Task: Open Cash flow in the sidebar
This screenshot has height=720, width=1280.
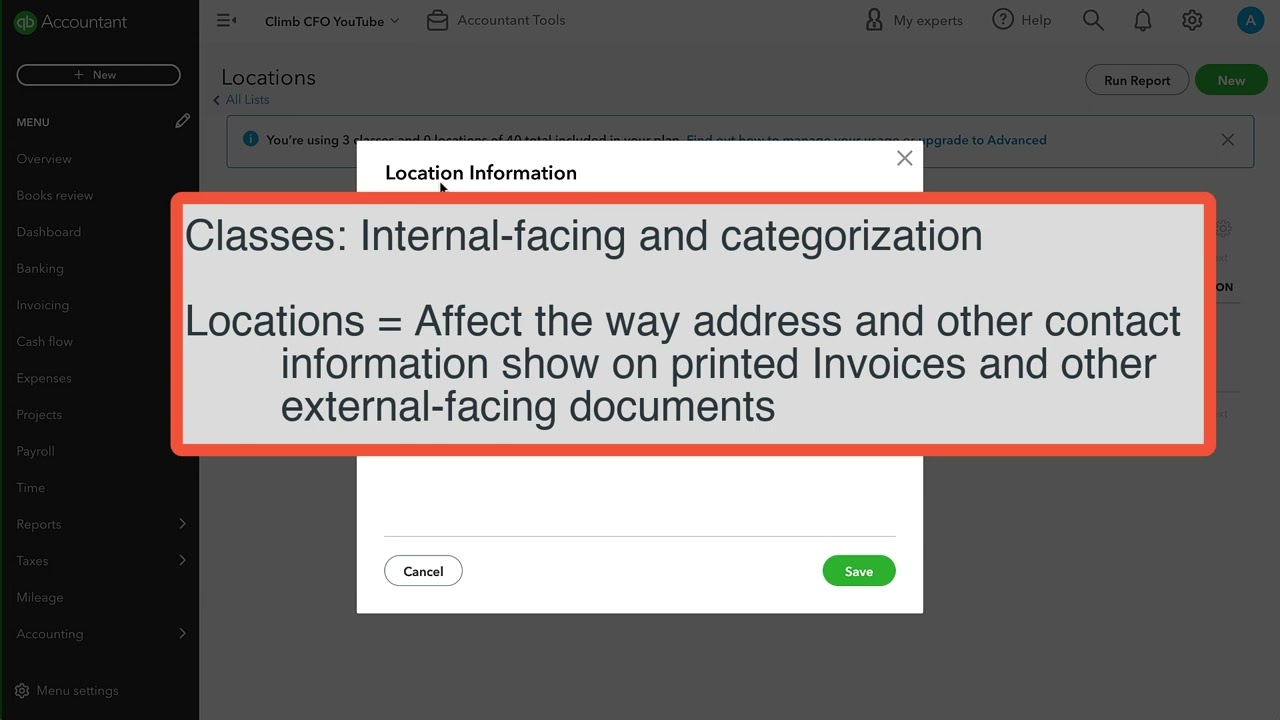Action: coord(45,341)
